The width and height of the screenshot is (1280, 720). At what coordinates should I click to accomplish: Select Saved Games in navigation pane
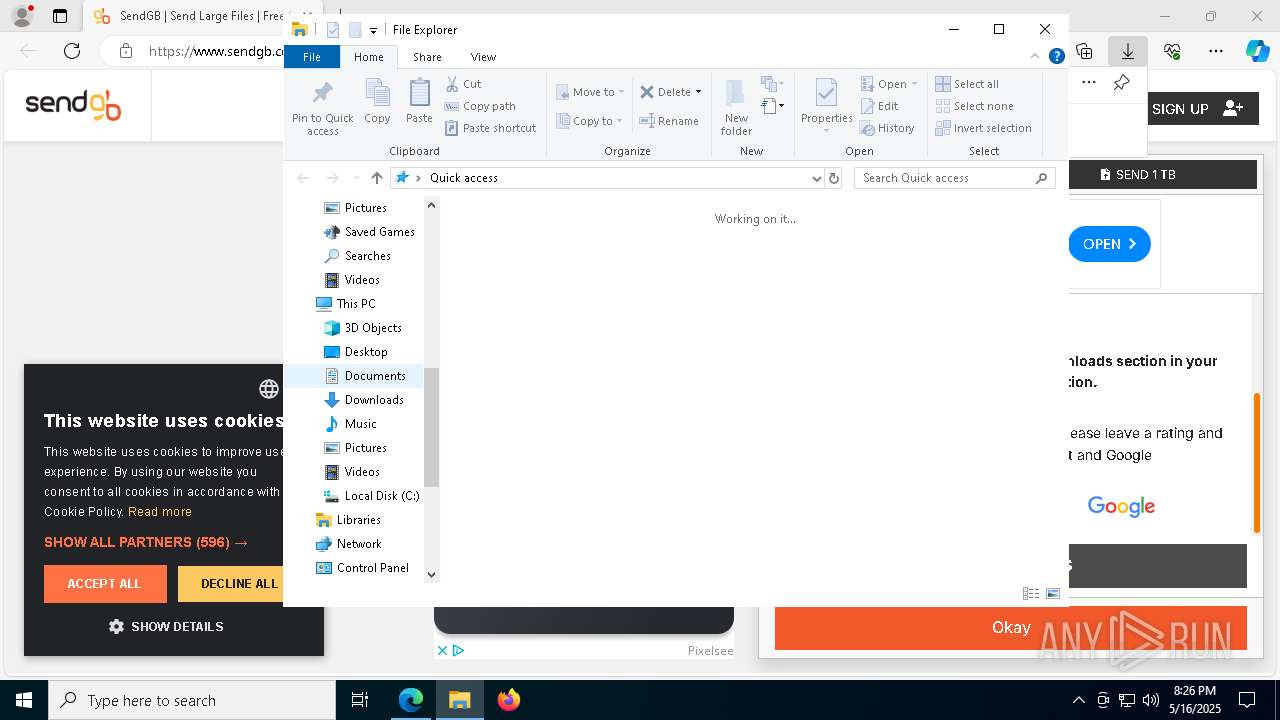379,232
